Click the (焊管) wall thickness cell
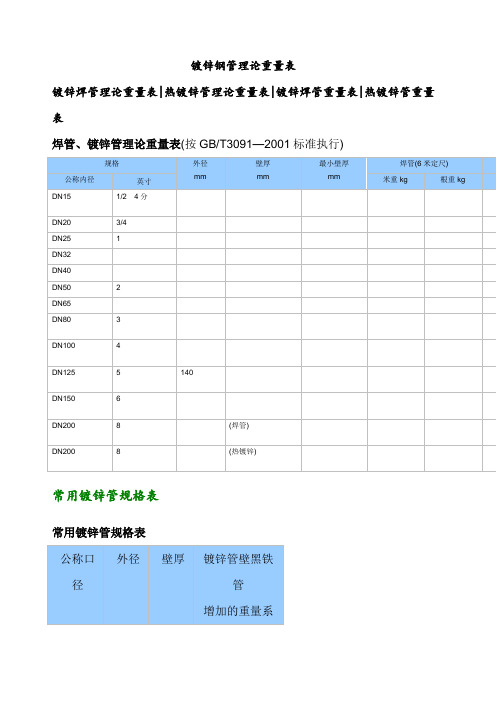This screenshot has width=496, height=702. [x=263, y=432]
